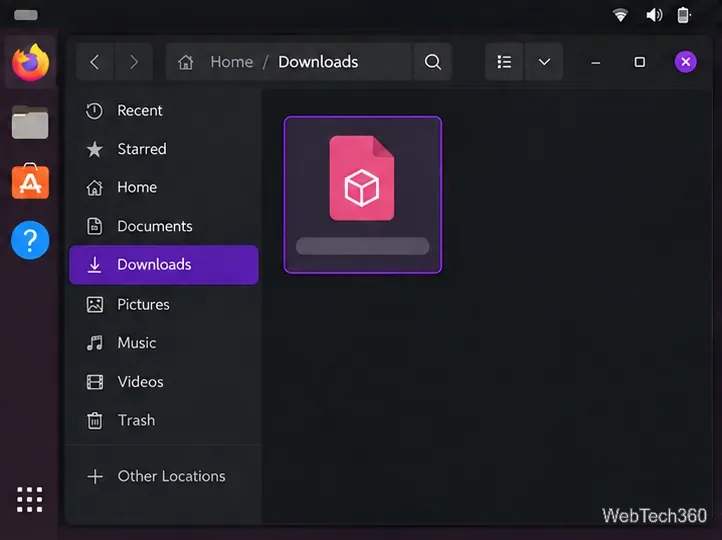722x540 pixels.
Task: Open search with the magnifier icon
Action: pos(432,62)
